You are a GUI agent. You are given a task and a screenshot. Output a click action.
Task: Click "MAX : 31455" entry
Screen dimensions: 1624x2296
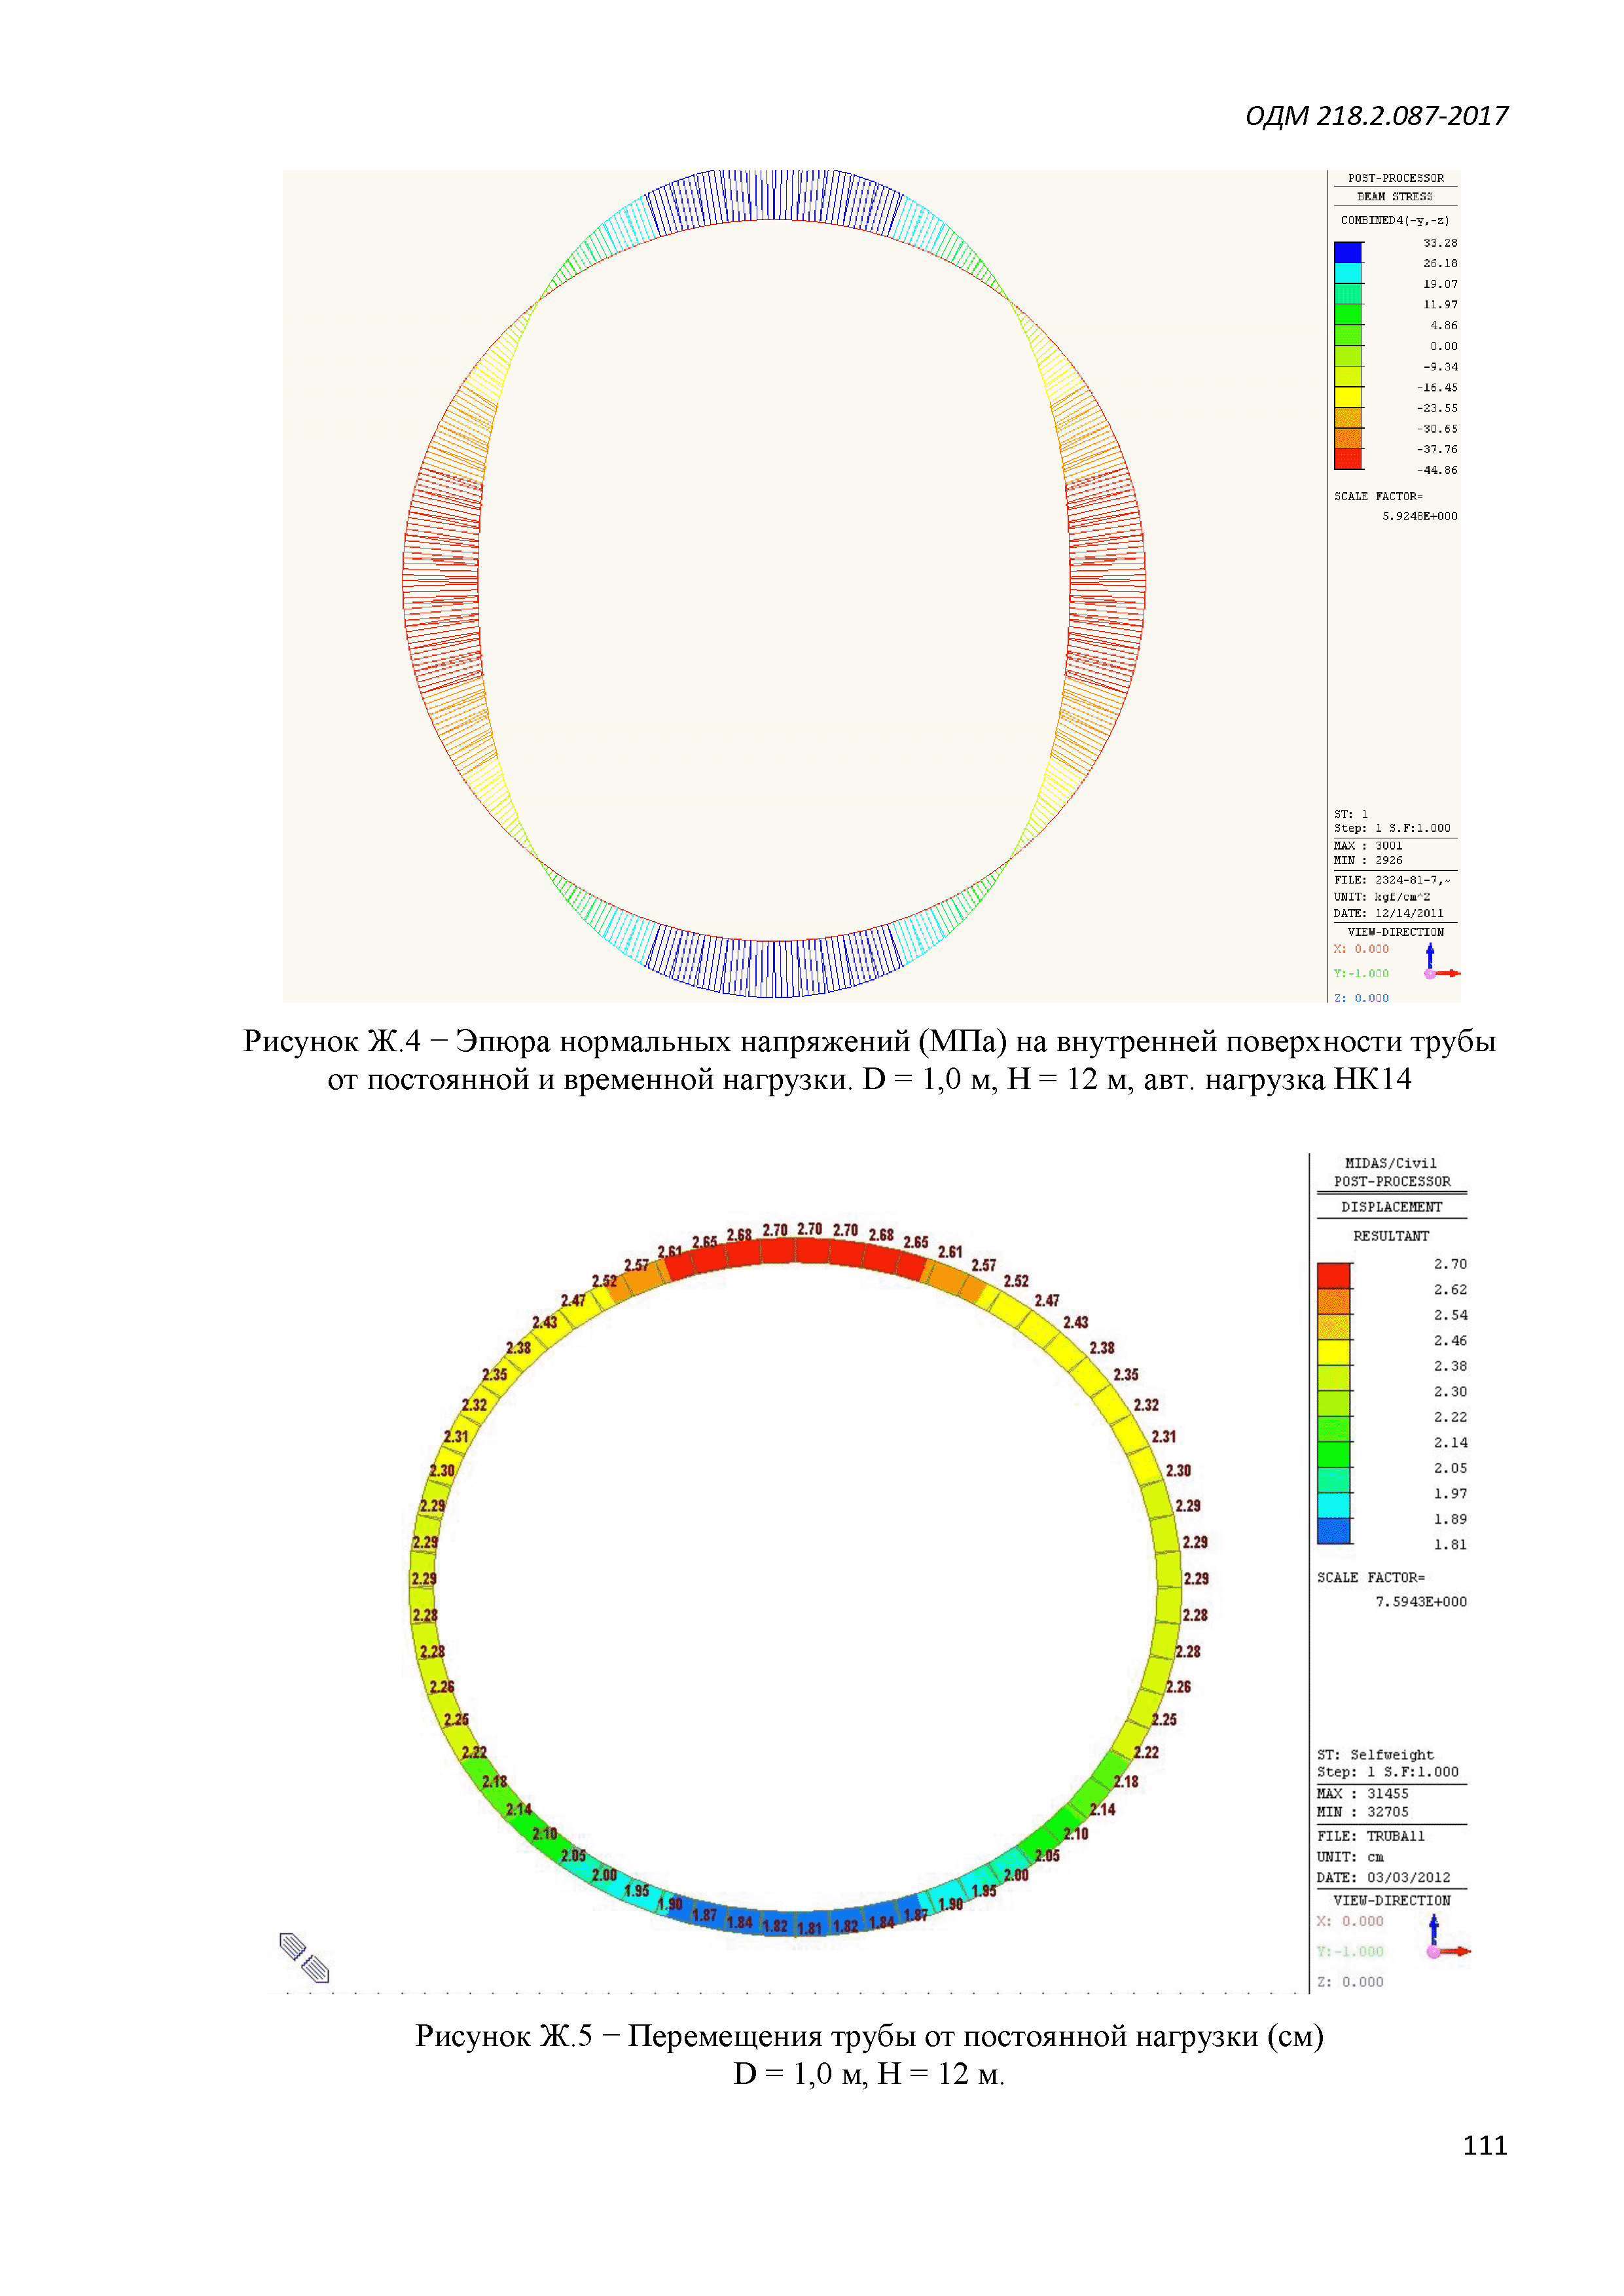click(x=1362, y=1794)
